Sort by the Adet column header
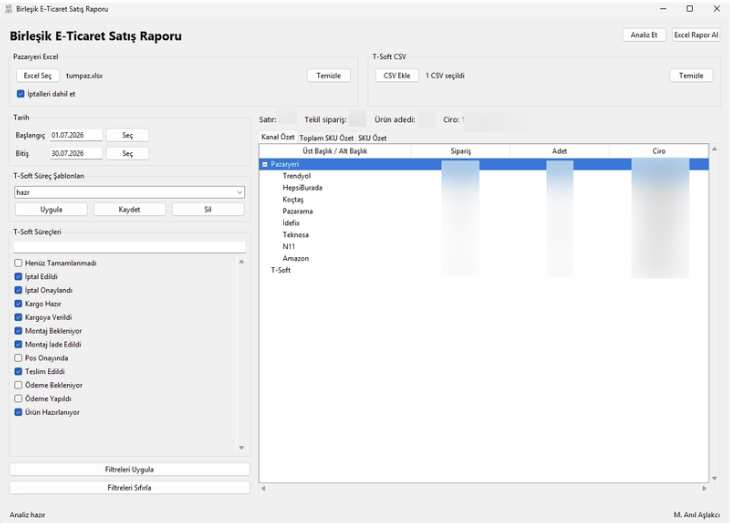 point(560,151)
